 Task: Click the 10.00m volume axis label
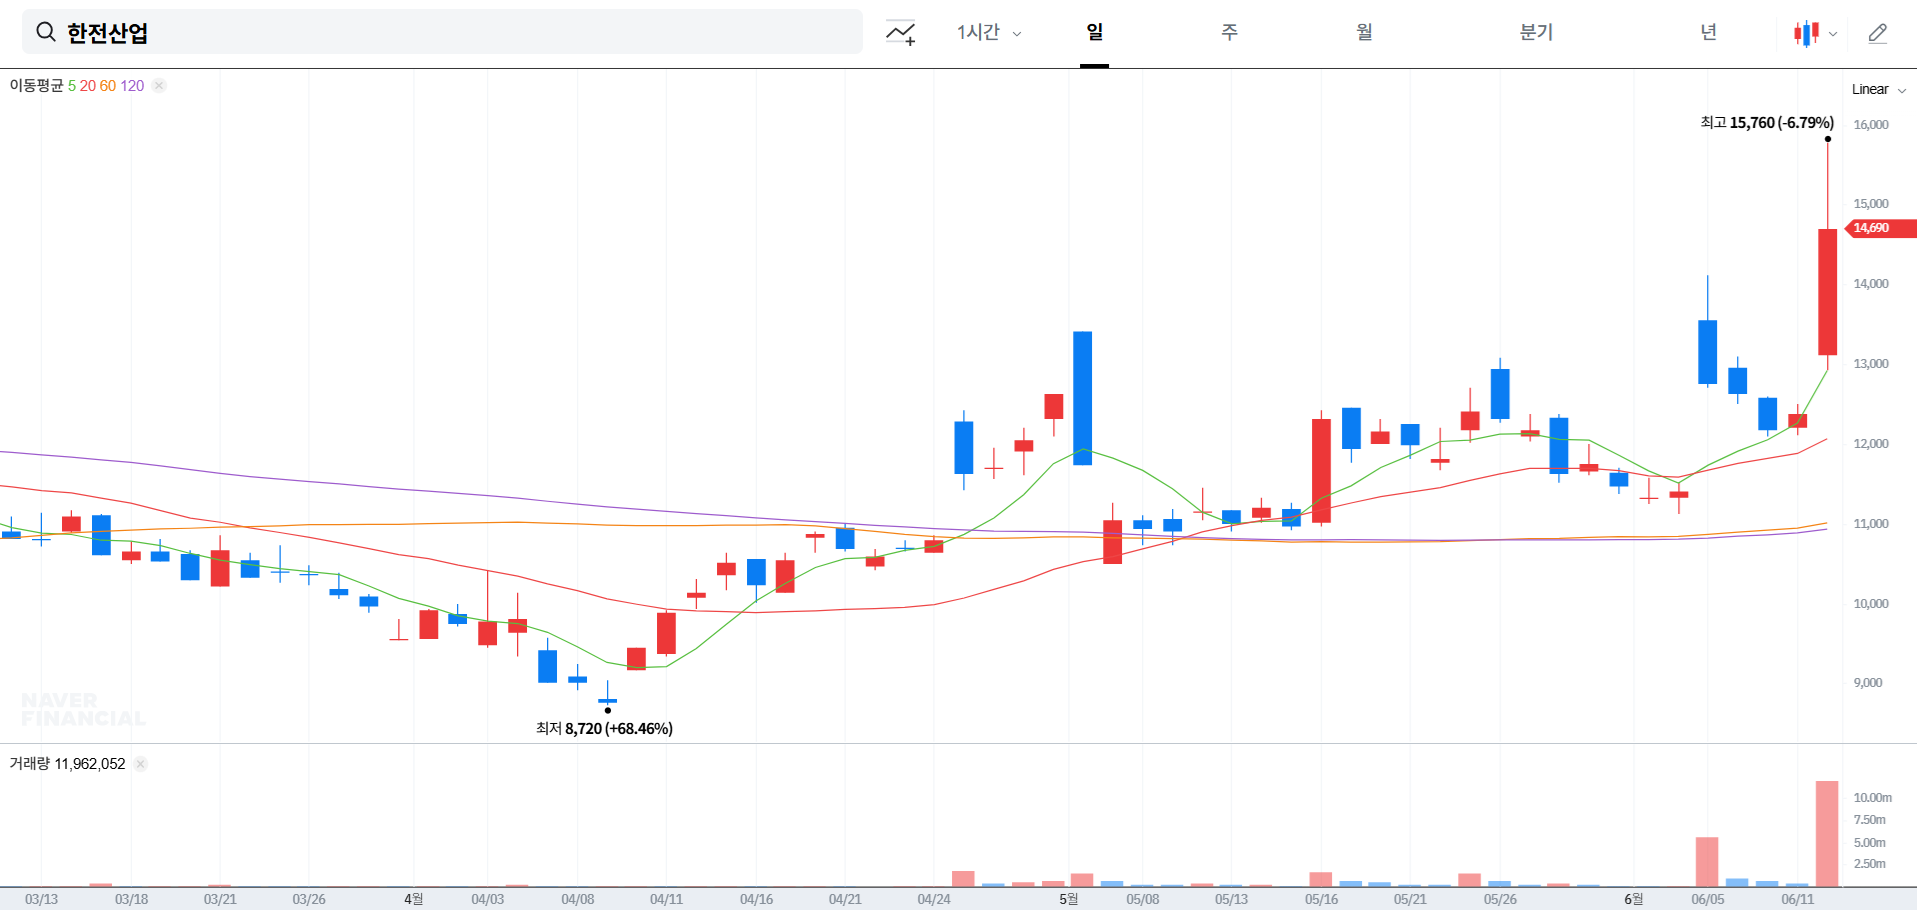tap(1873, 798)
